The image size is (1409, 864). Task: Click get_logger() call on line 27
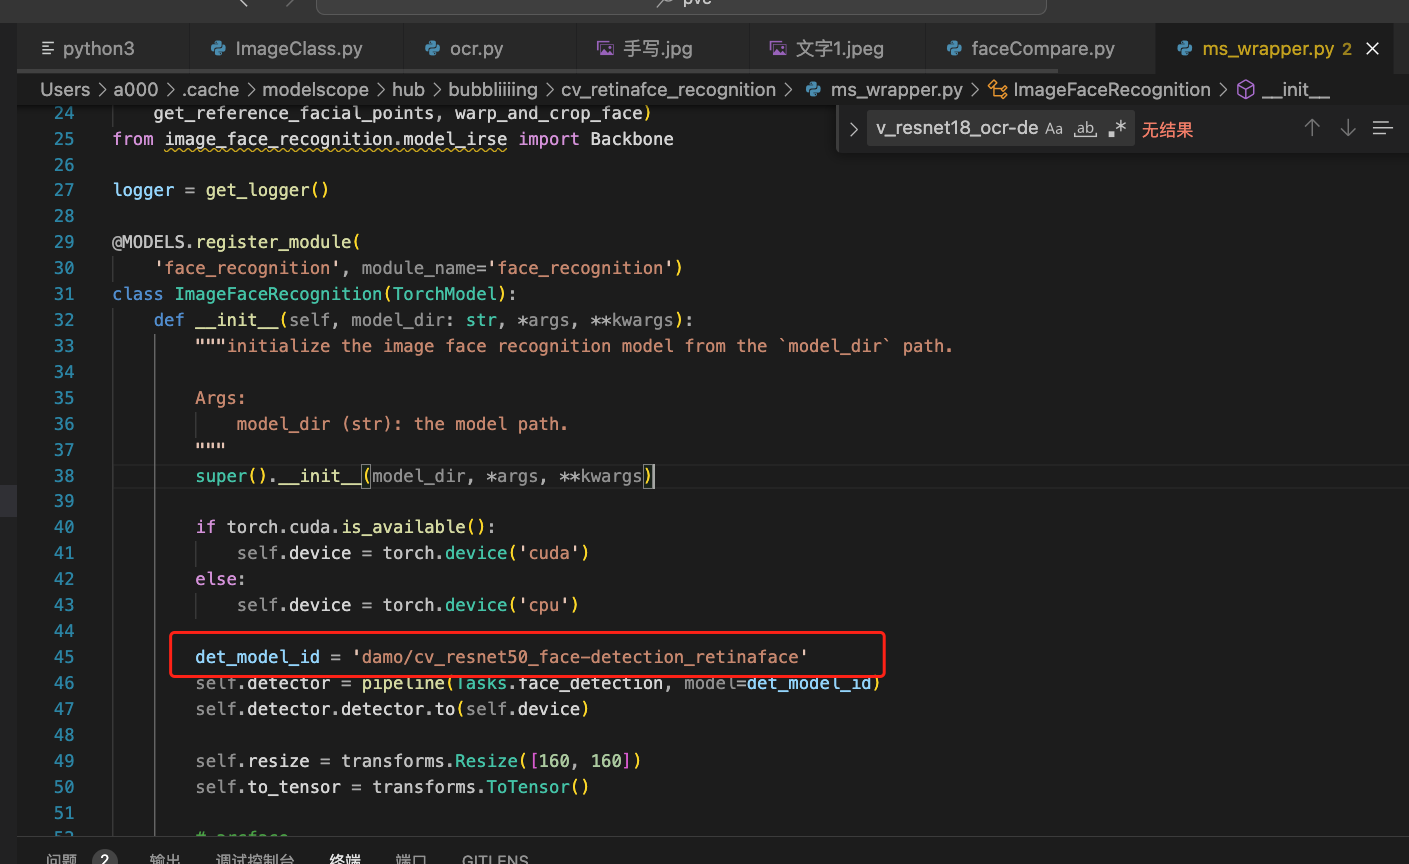[x=268, y=190]
